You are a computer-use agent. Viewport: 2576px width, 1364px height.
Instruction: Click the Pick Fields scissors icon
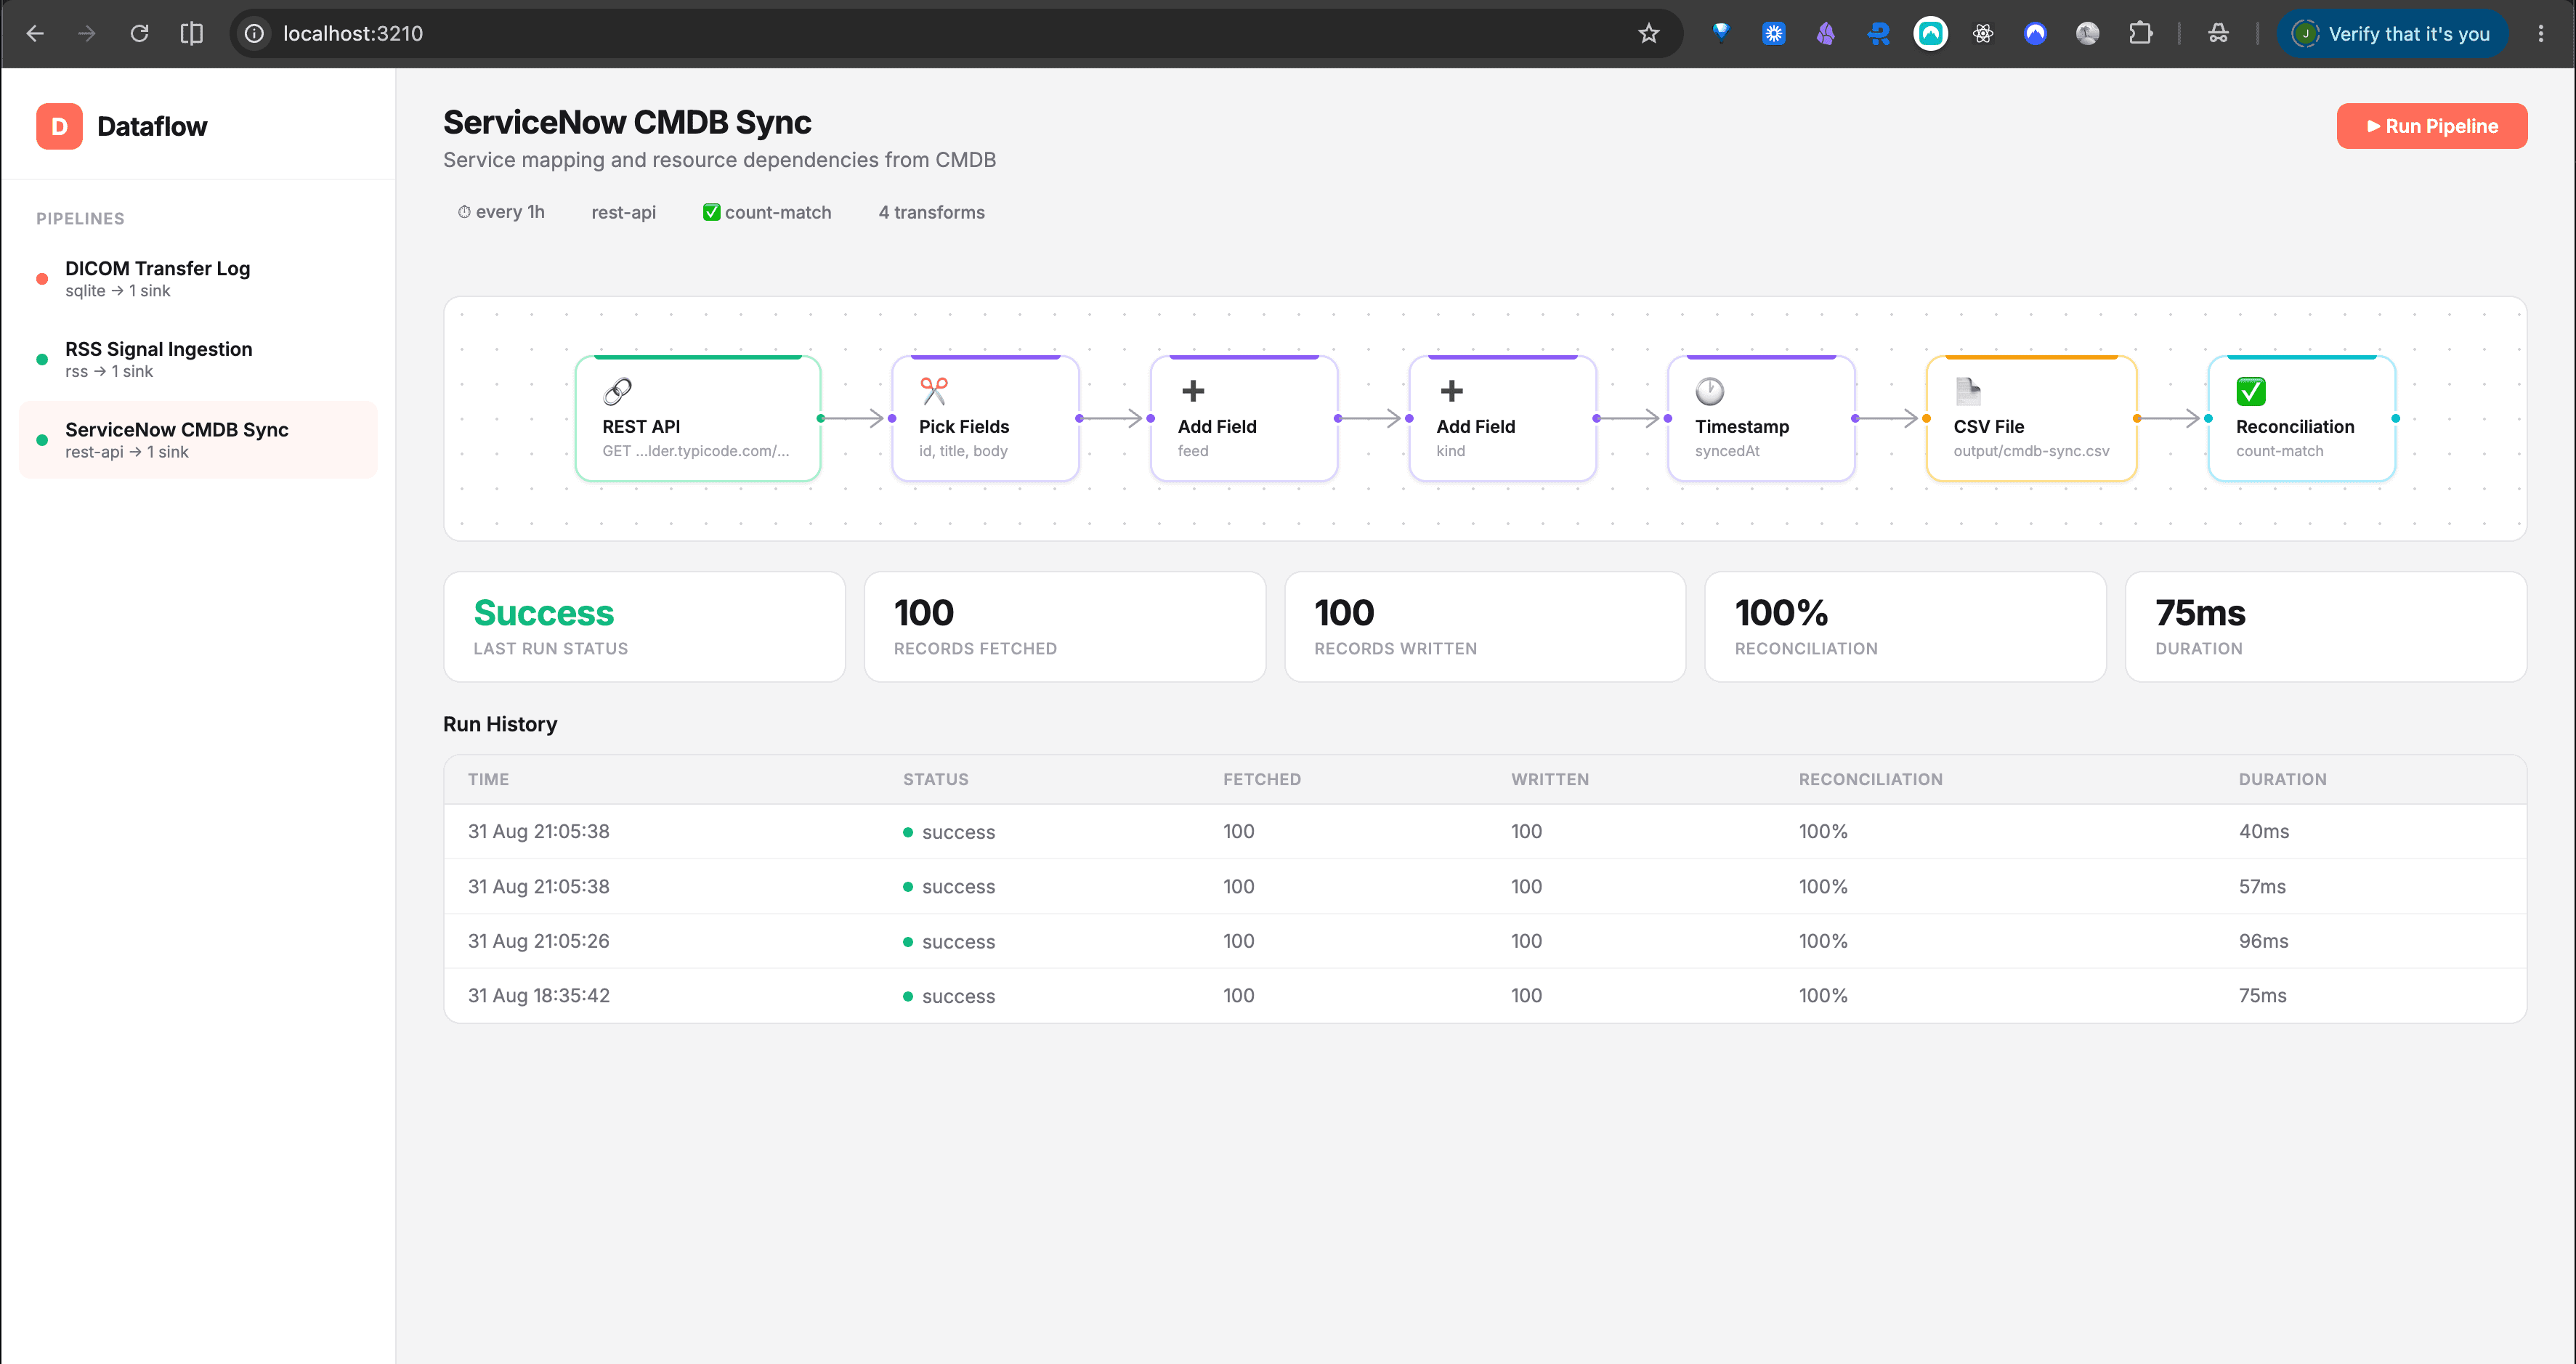pos(934,391)
